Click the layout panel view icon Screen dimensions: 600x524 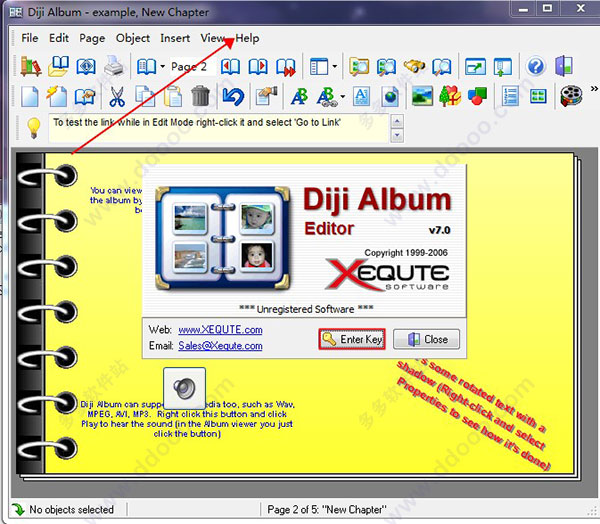click(x=319, y=67)
